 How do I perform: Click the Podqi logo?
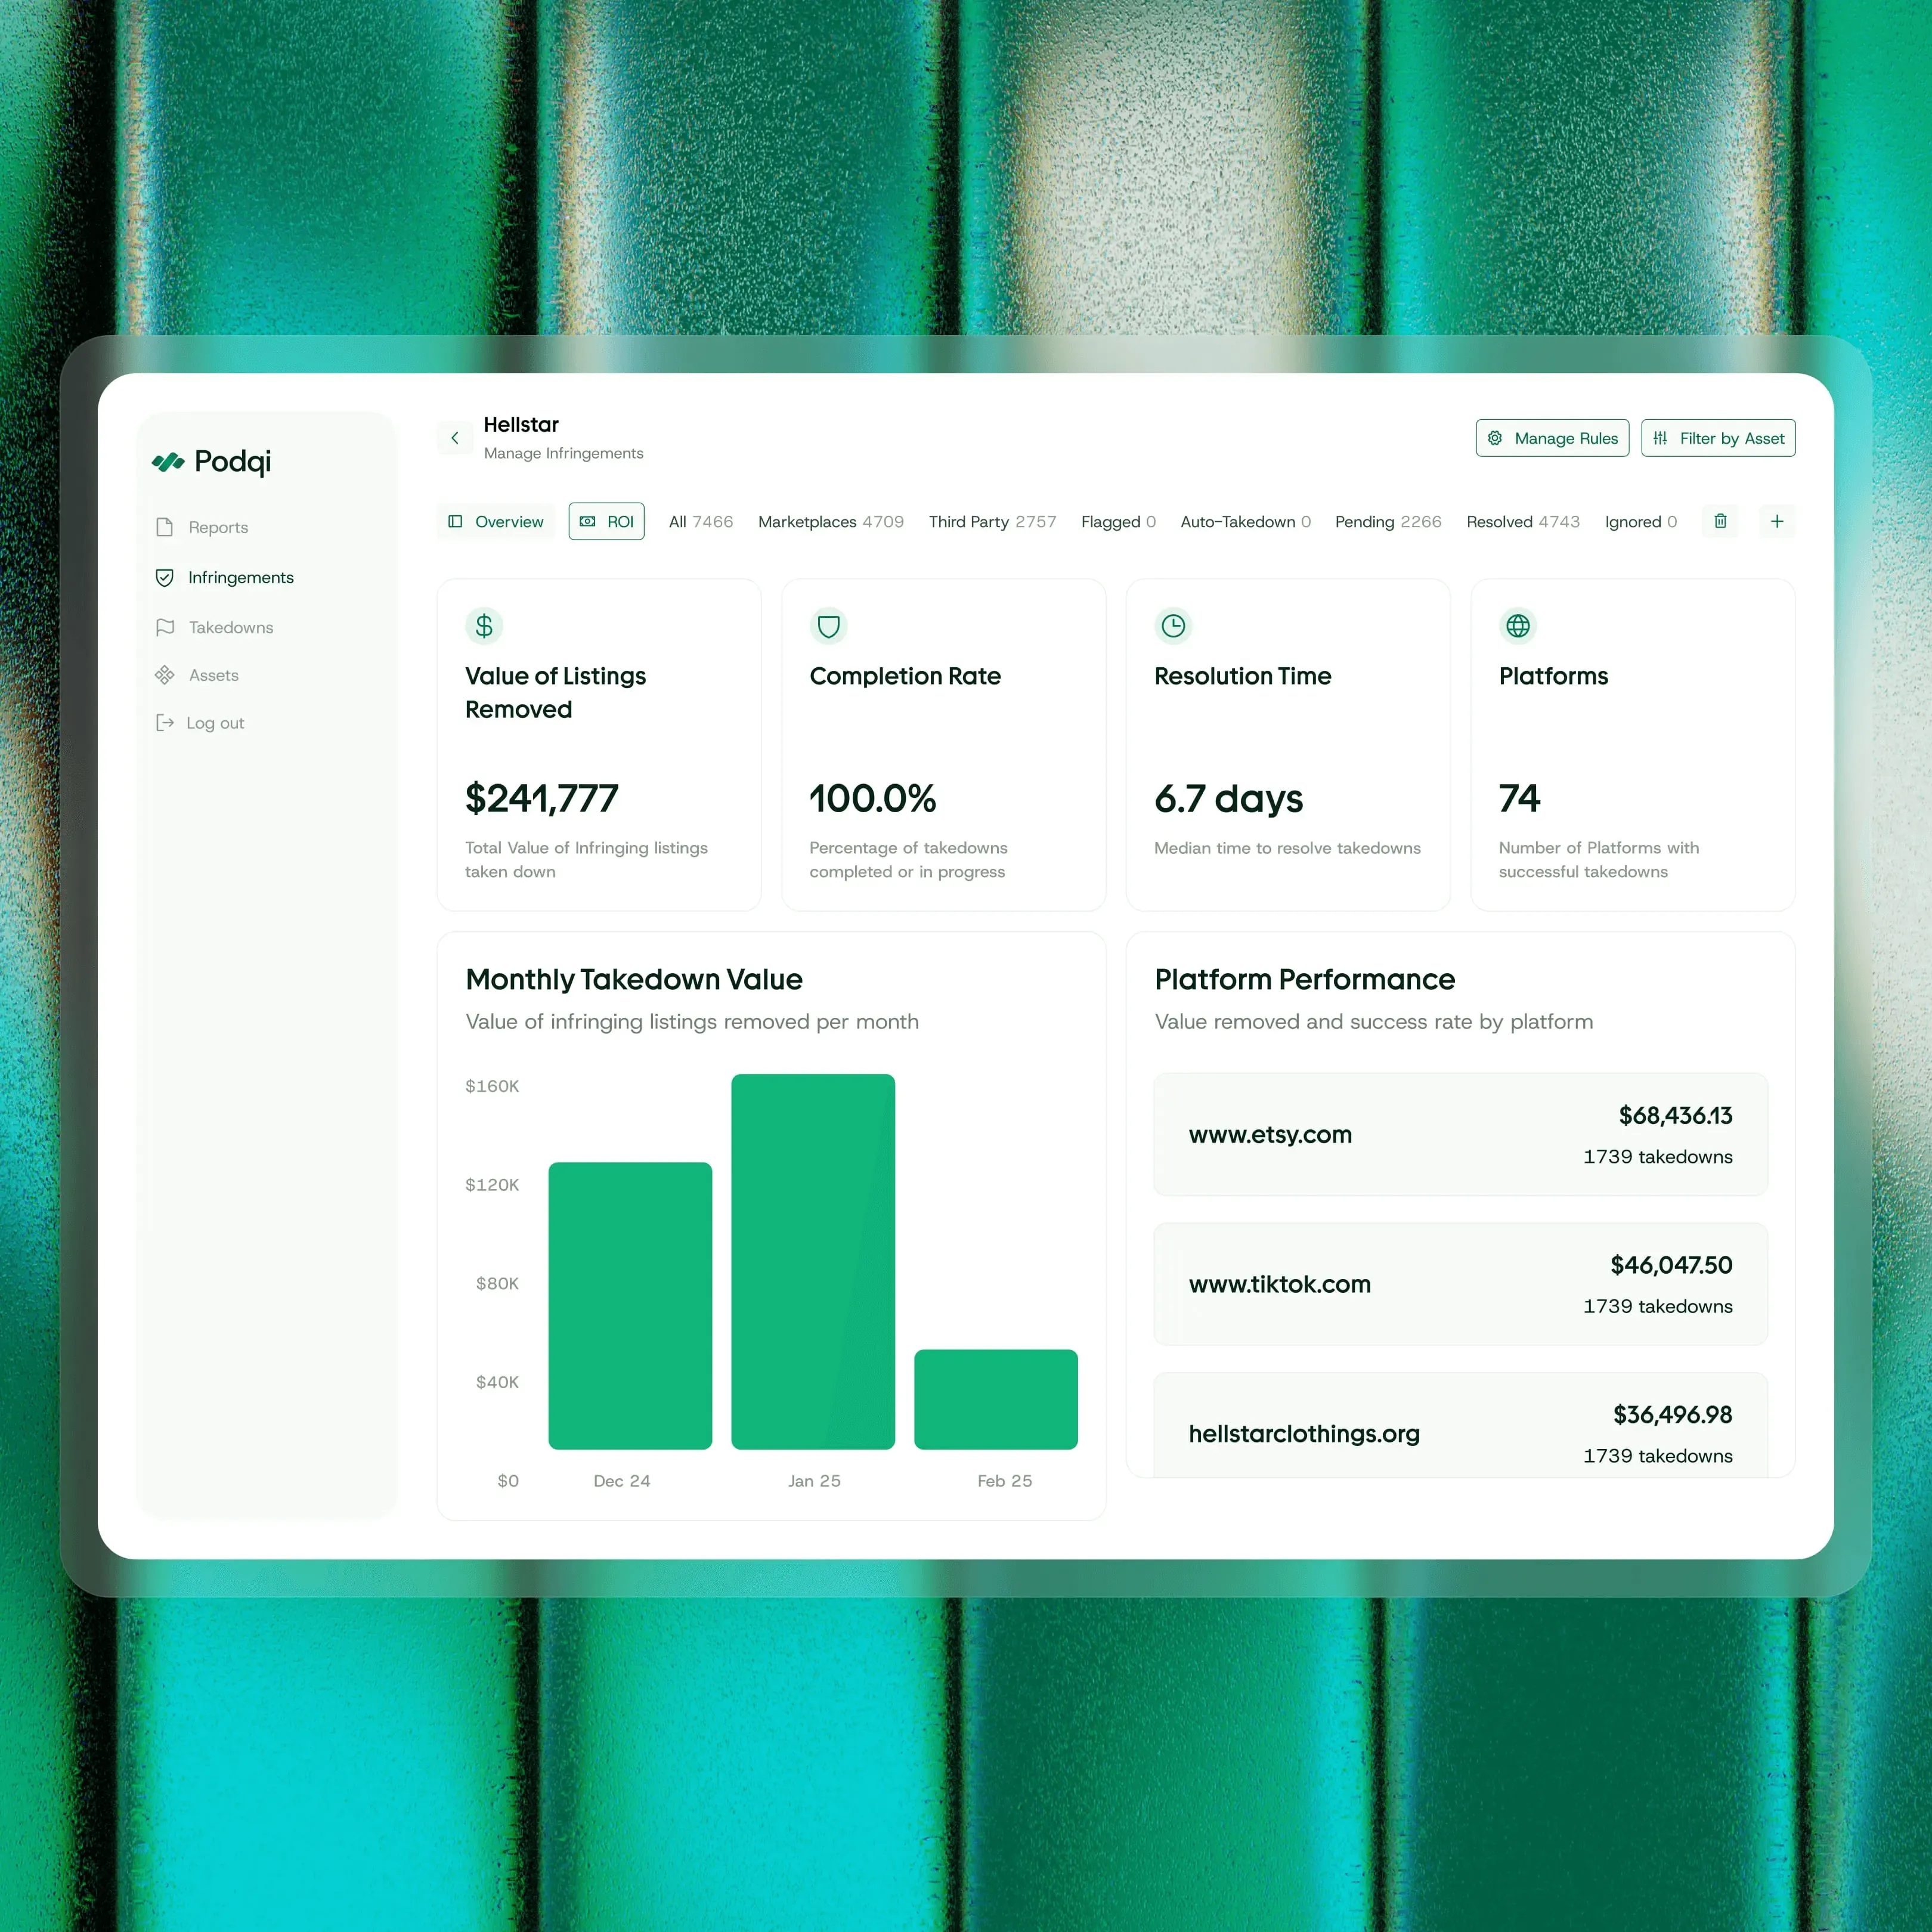pyautogui.click(x=211, y=461)
